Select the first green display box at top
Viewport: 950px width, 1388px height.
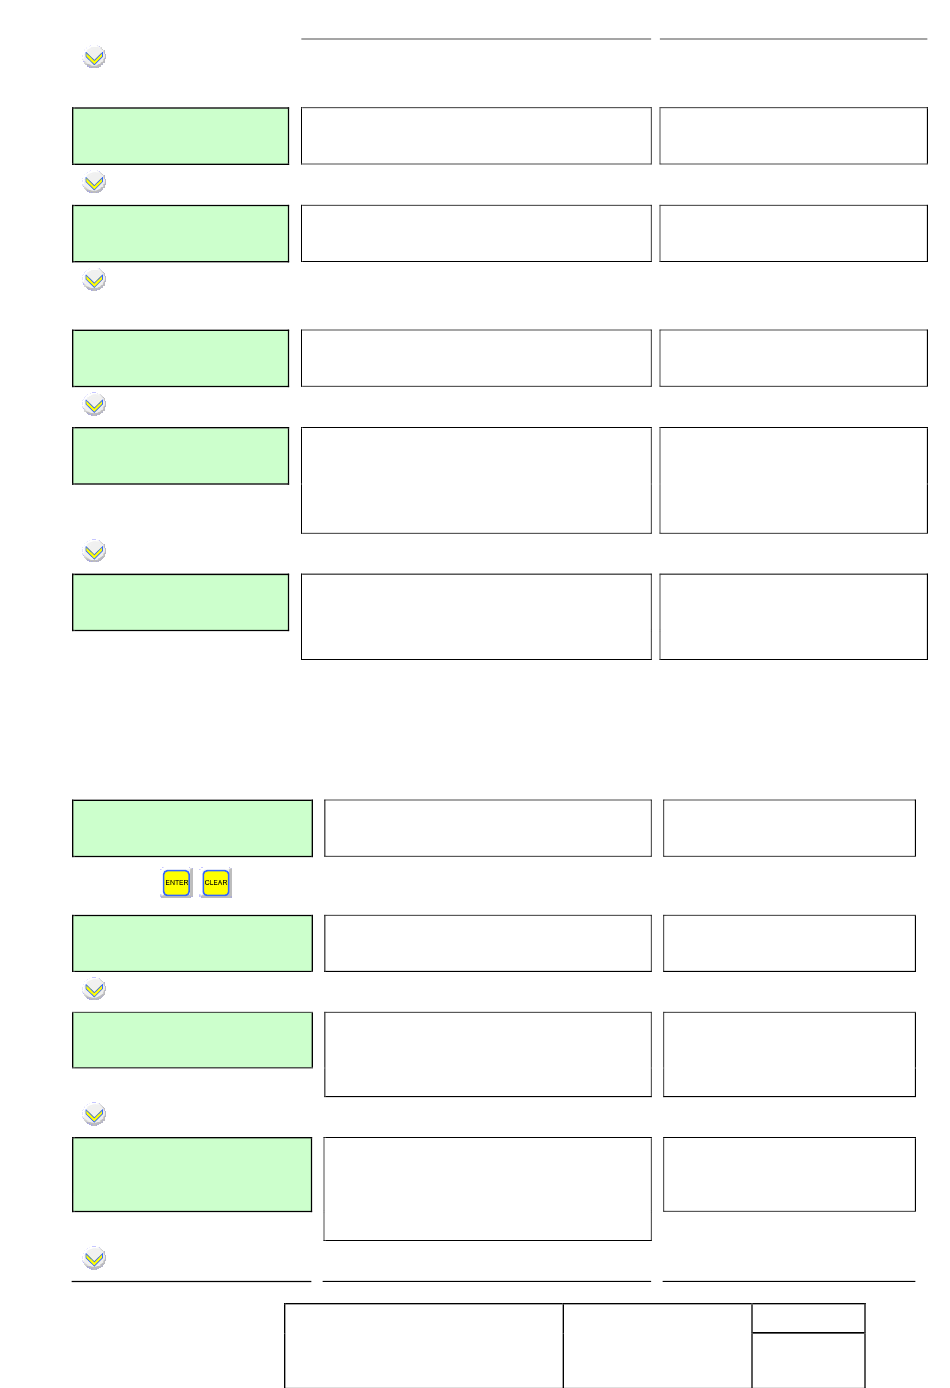pos(180,136)
